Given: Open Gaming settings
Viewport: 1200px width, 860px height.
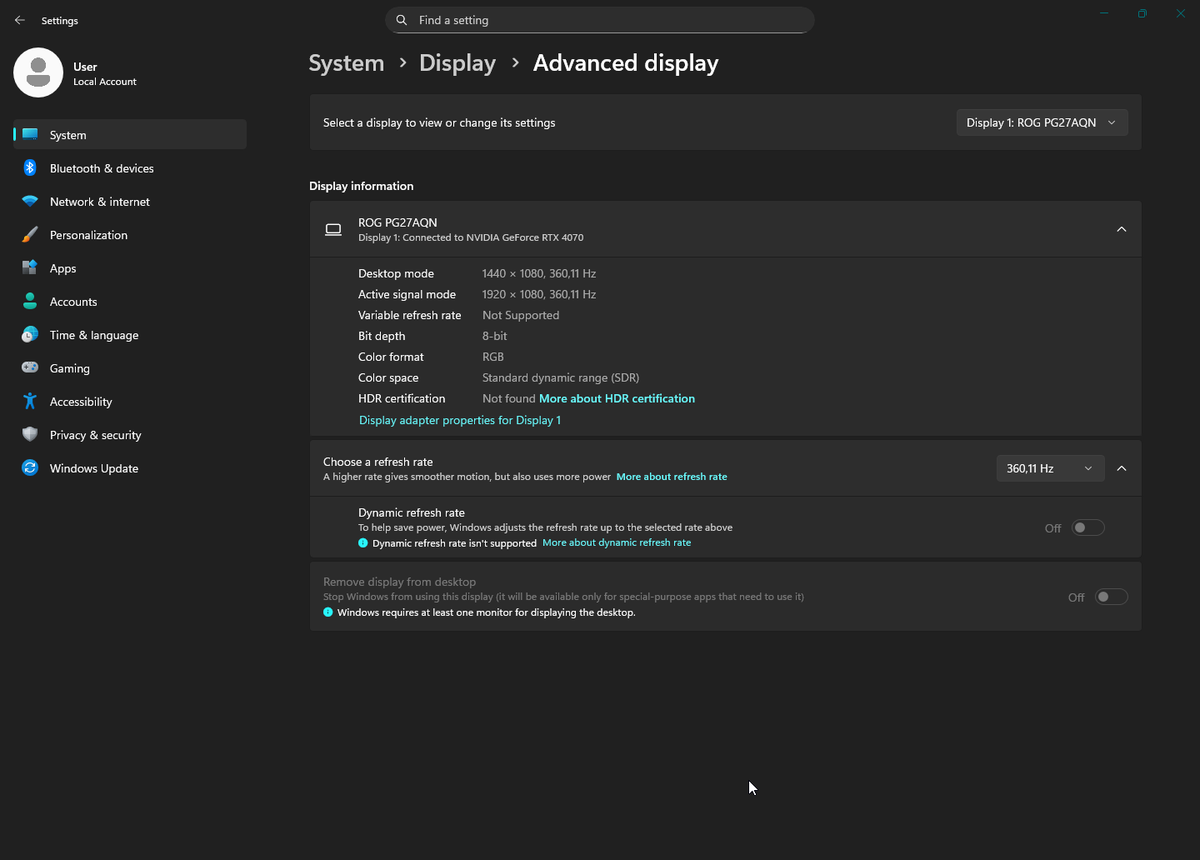Looking at the screenshot, I should click(x=130, y=368).
